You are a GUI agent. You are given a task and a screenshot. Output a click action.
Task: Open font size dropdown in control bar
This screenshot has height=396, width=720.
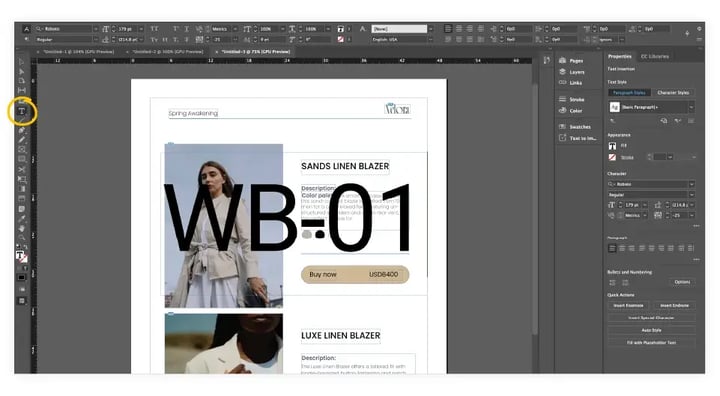[x=141, y=29]
